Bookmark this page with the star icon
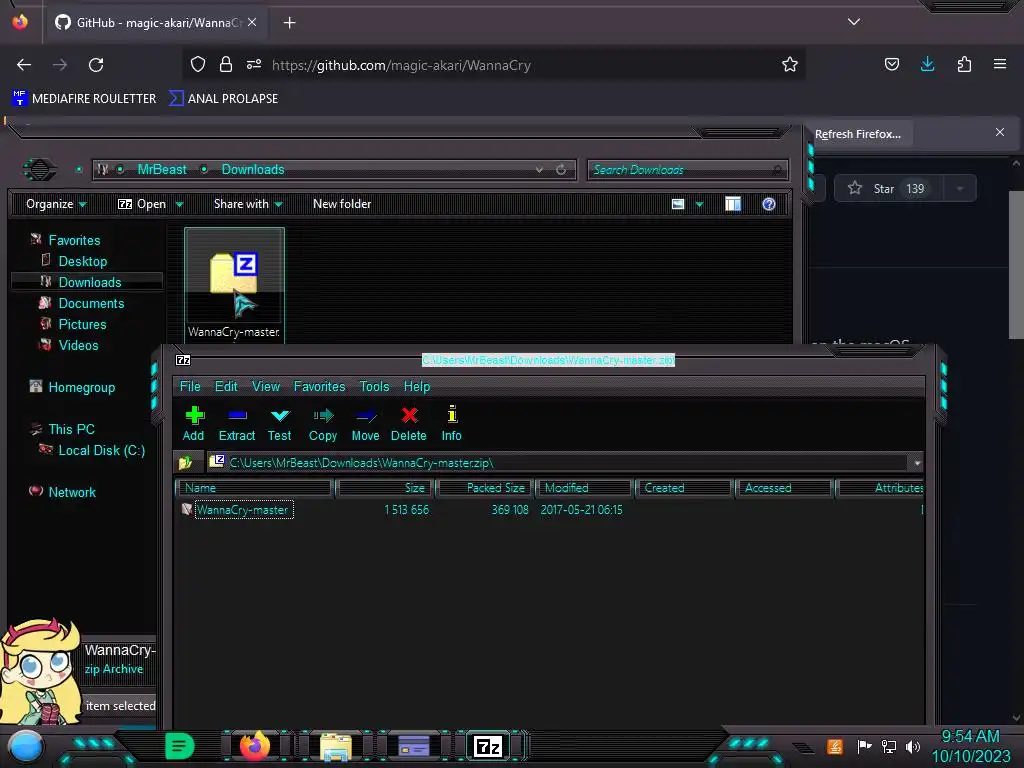The width and height of the screenshot is (1024, 768). [790, 64]
